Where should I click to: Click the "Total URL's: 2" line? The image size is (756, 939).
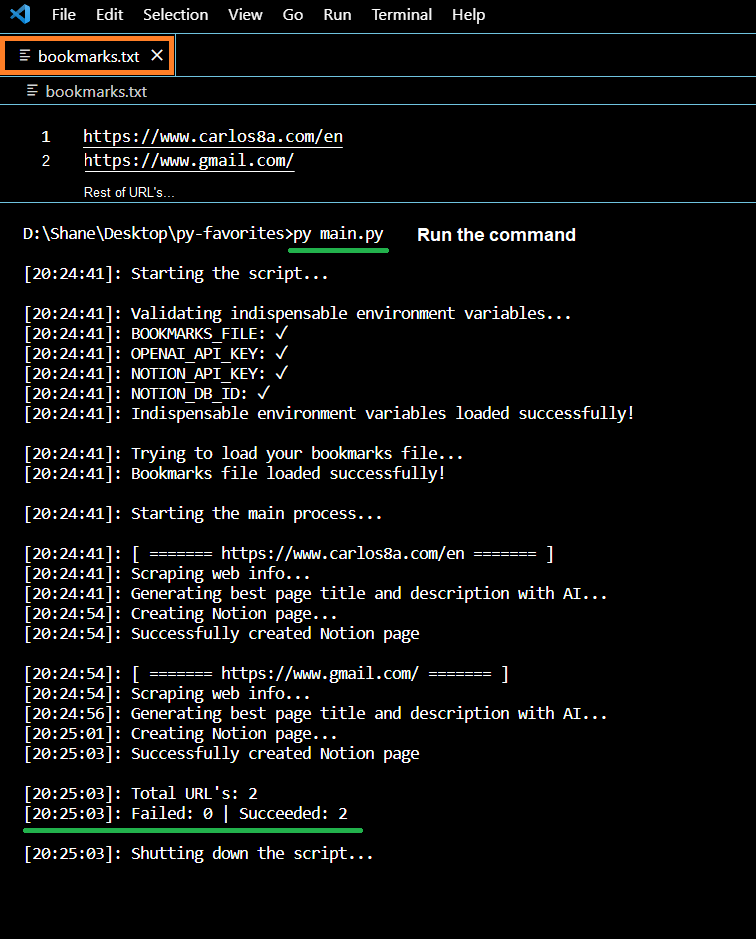coord(141,794)
